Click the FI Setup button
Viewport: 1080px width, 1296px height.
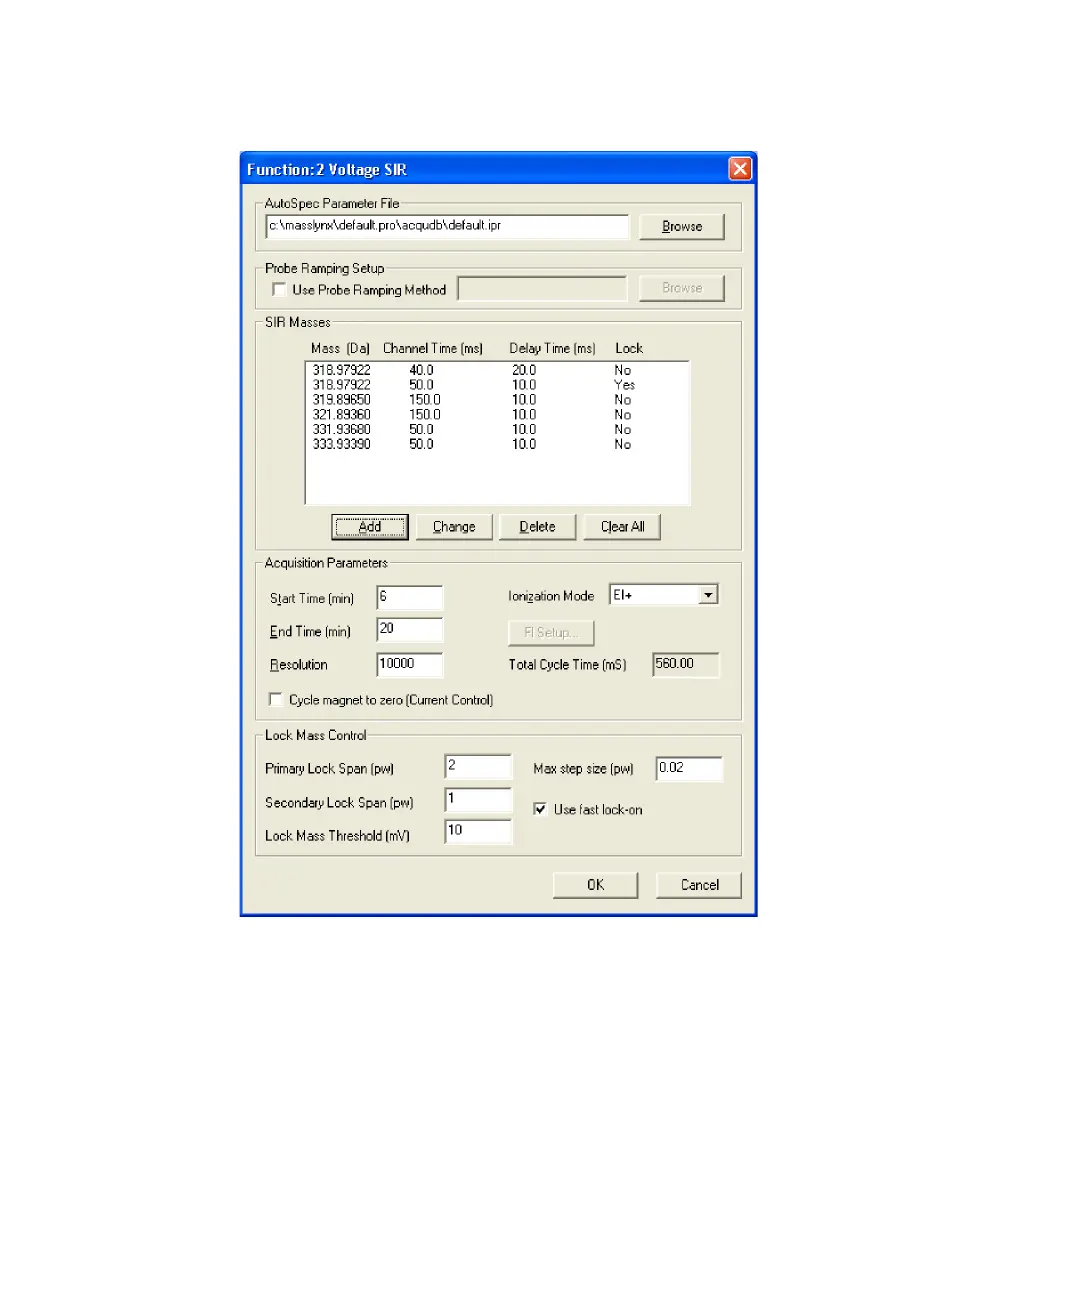point(551,633)
